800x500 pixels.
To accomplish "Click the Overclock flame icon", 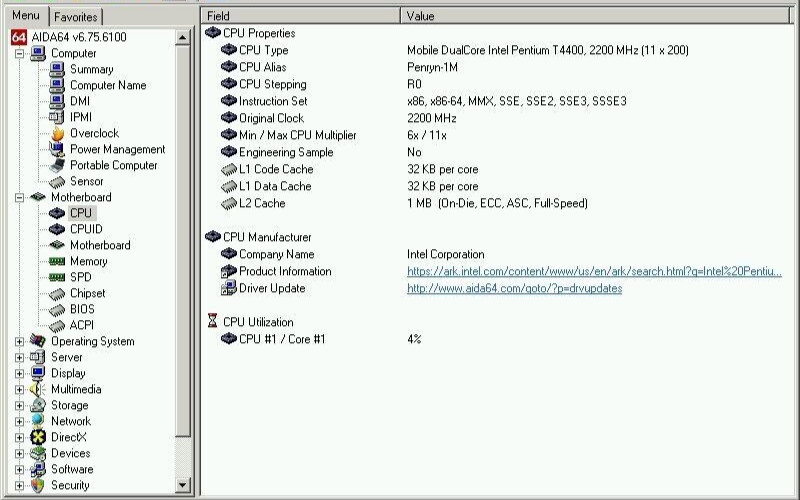I will click(x=57, y=133).
